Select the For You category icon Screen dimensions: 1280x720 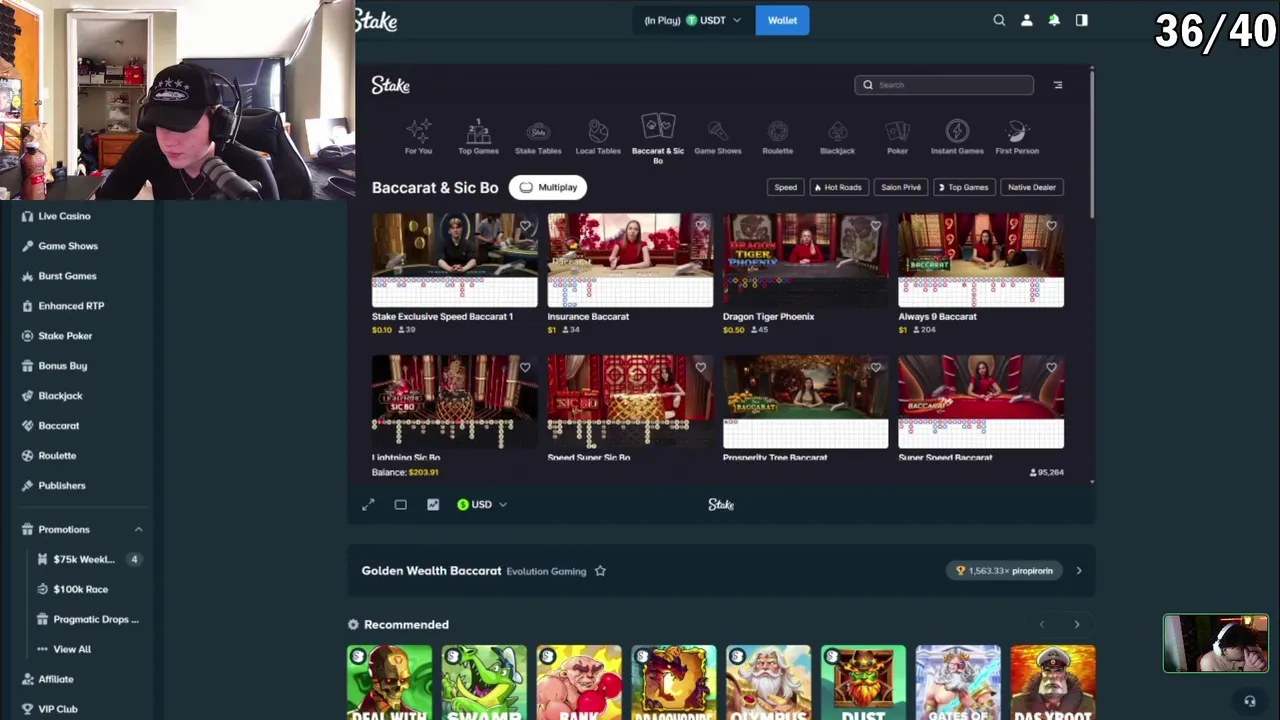pyautogui.click(x=418, y=136)
